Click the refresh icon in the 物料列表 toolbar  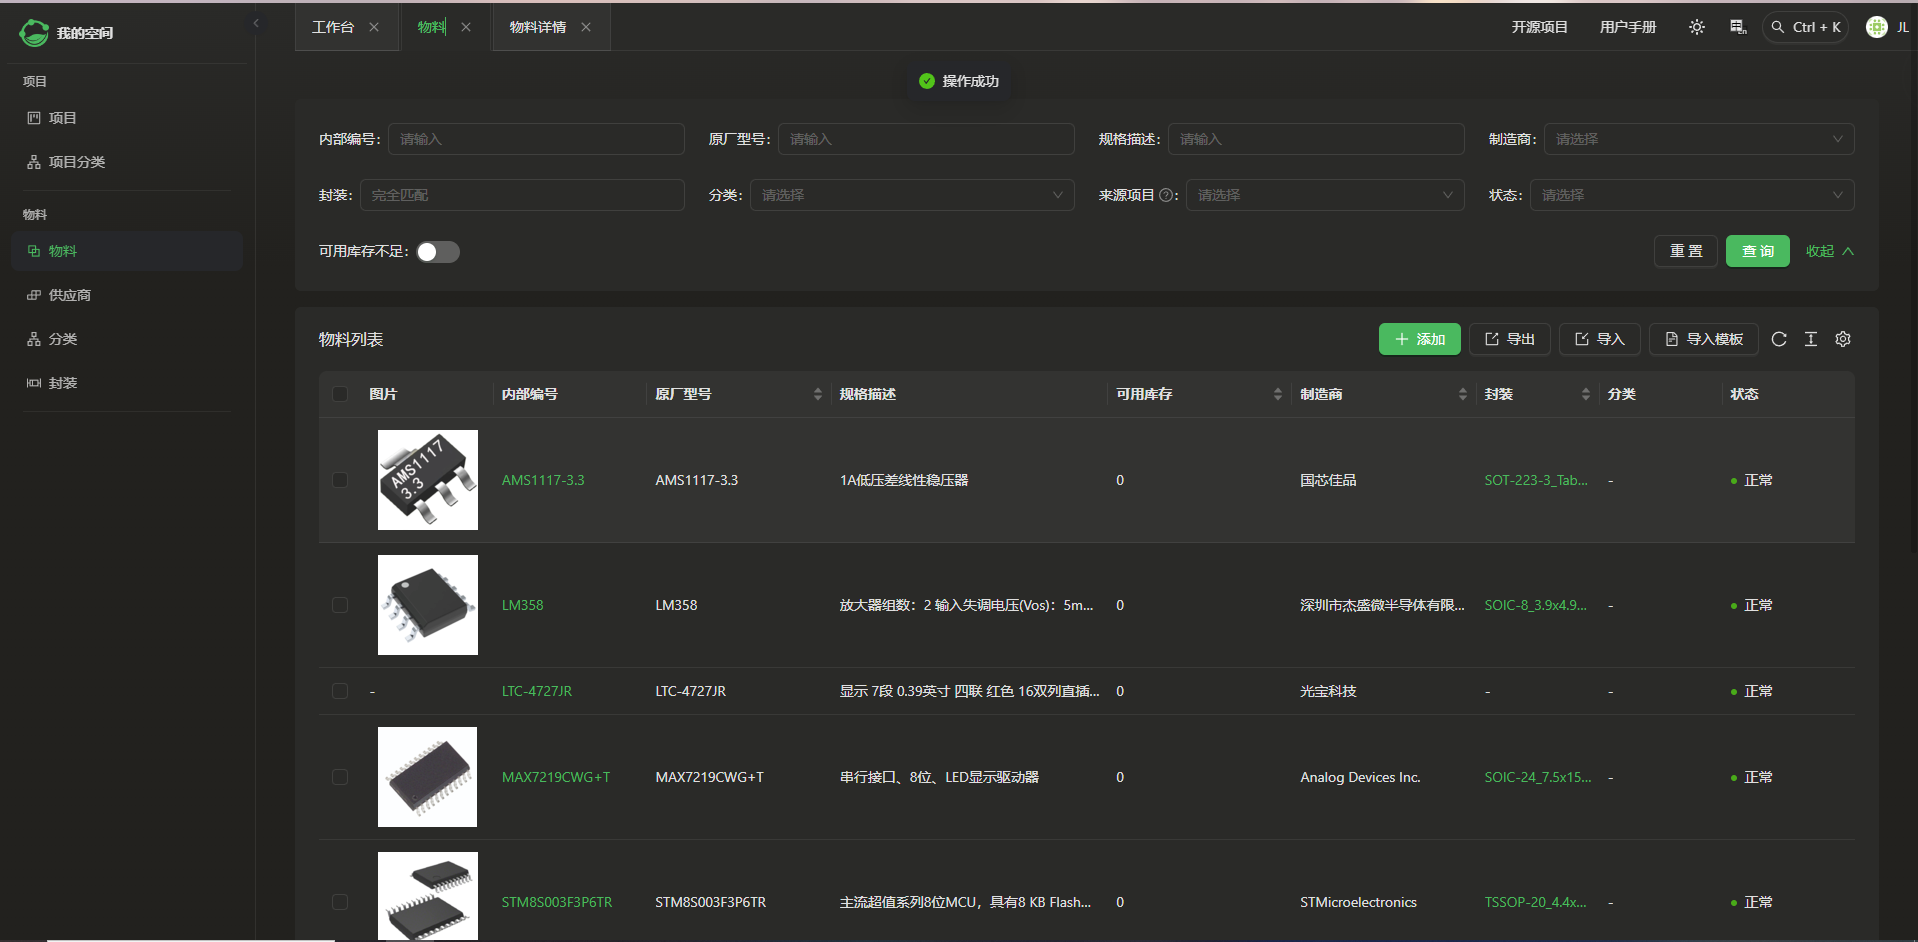1778,339
